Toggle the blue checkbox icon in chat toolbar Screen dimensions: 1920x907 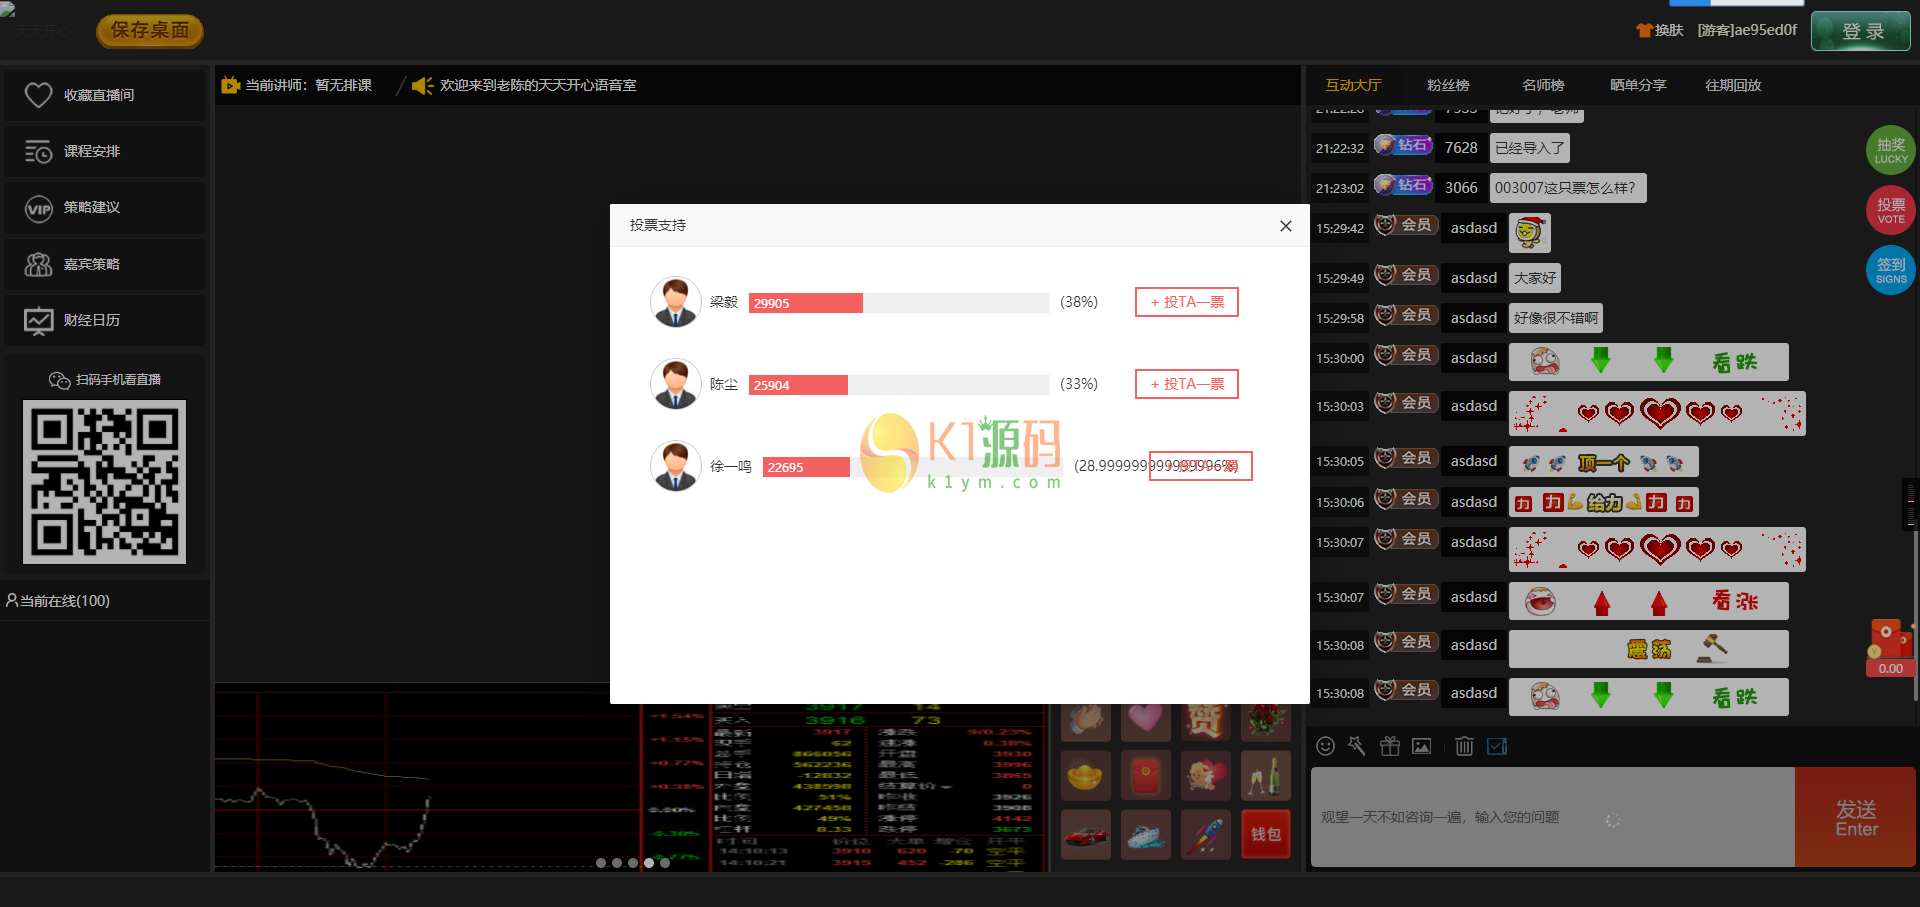coord(1497,746)
